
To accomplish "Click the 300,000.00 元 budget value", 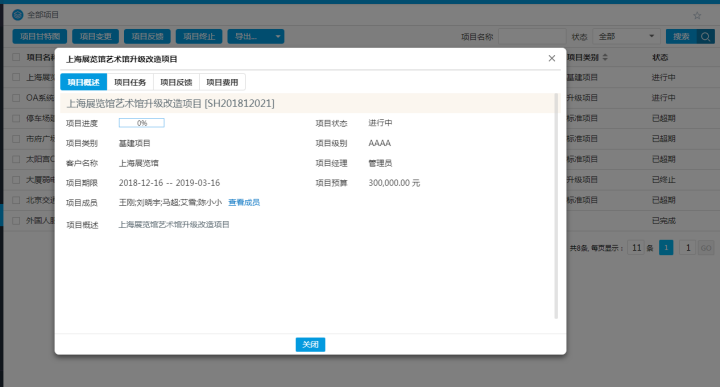I will tap(394, 183).
